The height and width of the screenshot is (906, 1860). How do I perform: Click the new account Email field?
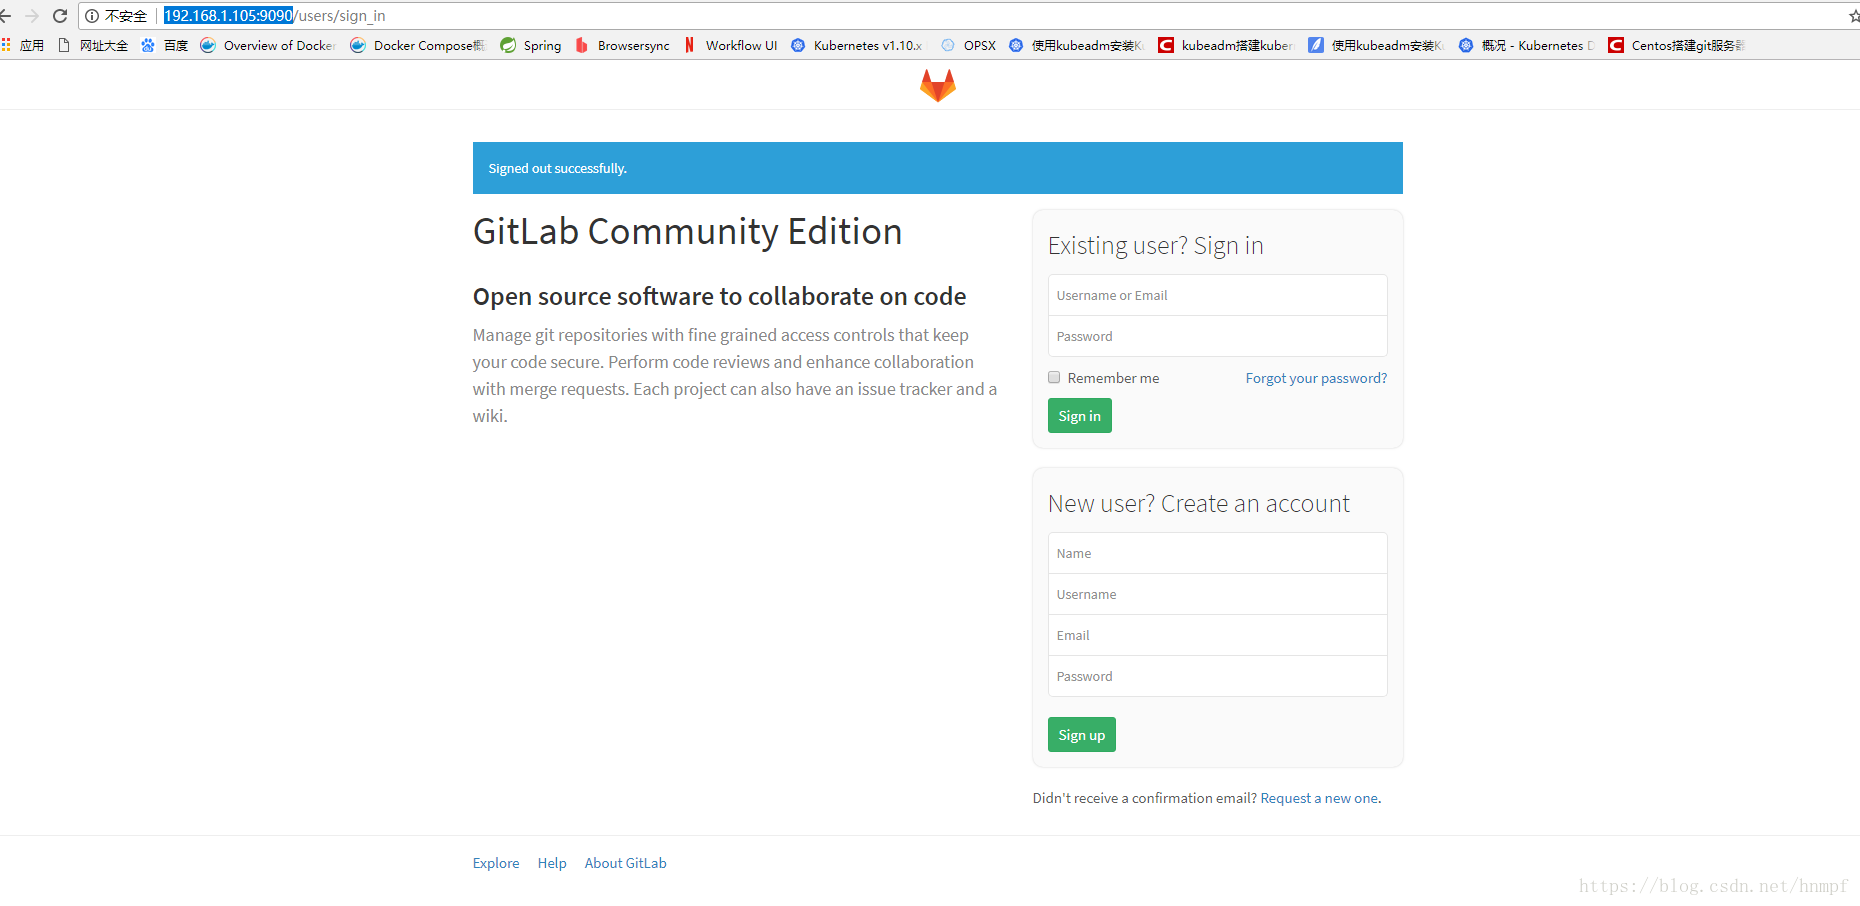point(1217,635)
